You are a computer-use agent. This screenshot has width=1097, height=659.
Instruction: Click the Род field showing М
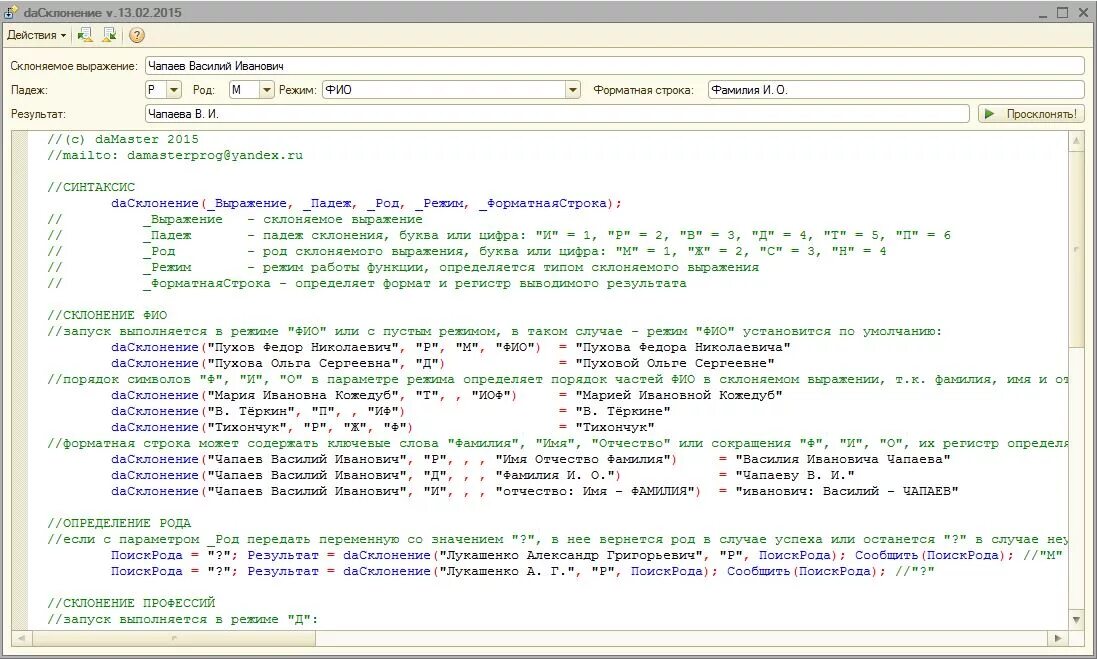(244, 90)
